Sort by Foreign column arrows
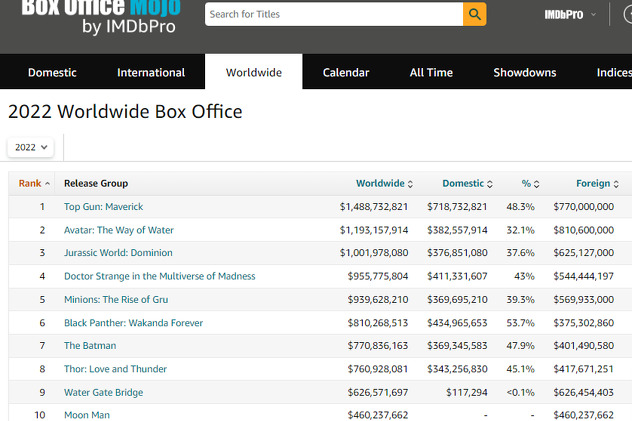Image resolution: width=632 pixels, height=421 pixels. click(x=616, y=184)
